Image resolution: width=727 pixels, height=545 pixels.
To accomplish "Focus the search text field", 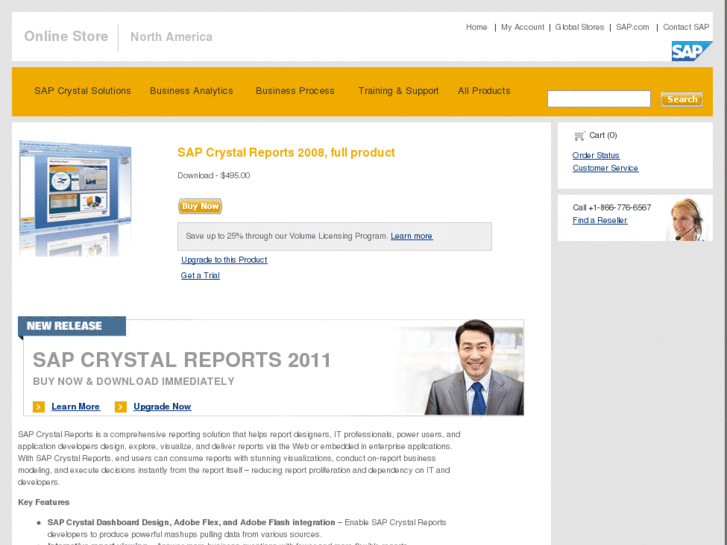I will (x=598, y=99).
